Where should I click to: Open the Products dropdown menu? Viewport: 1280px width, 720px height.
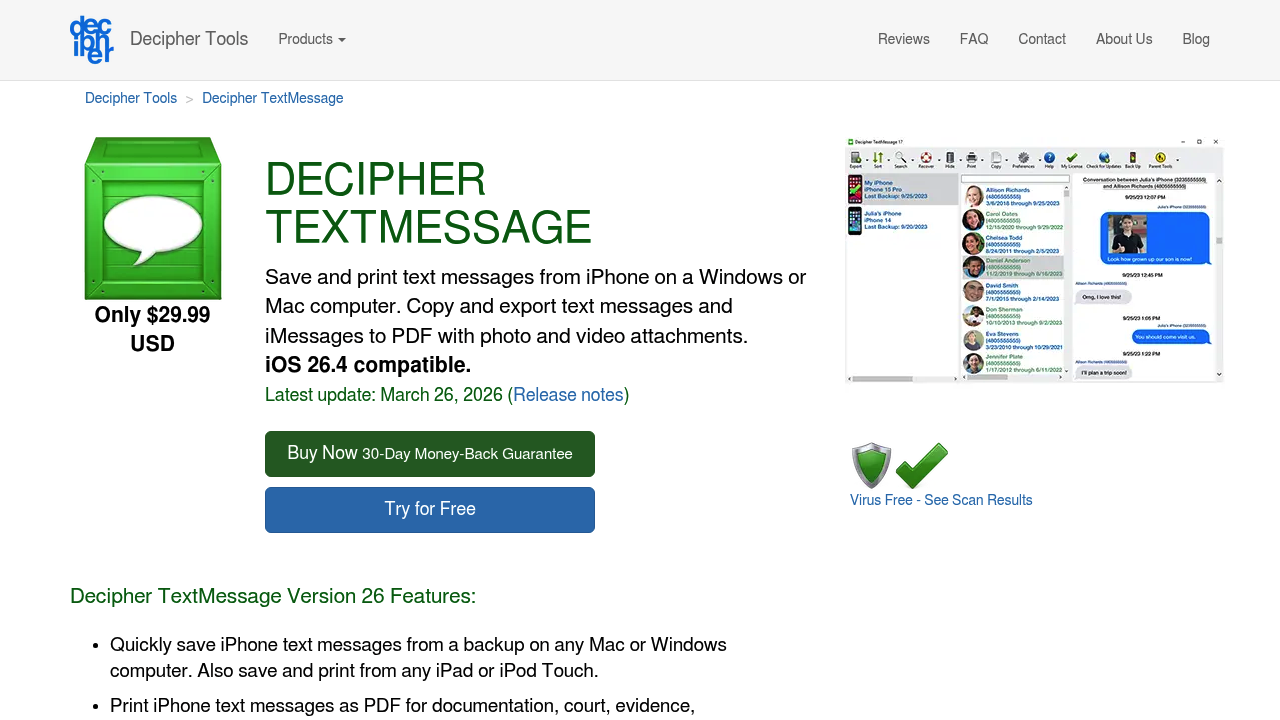pyautogui.click(x=311, y=38)
